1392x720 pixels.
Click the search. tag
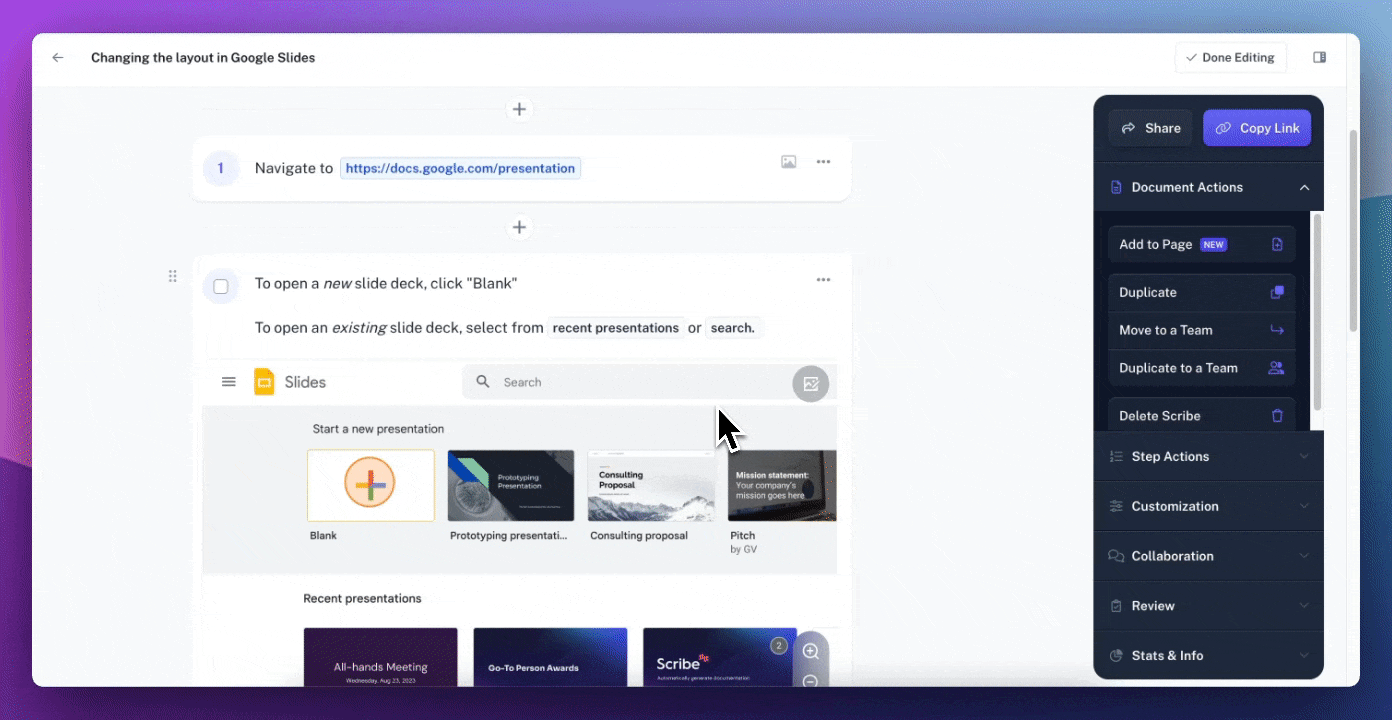click(x=733, y=328)
